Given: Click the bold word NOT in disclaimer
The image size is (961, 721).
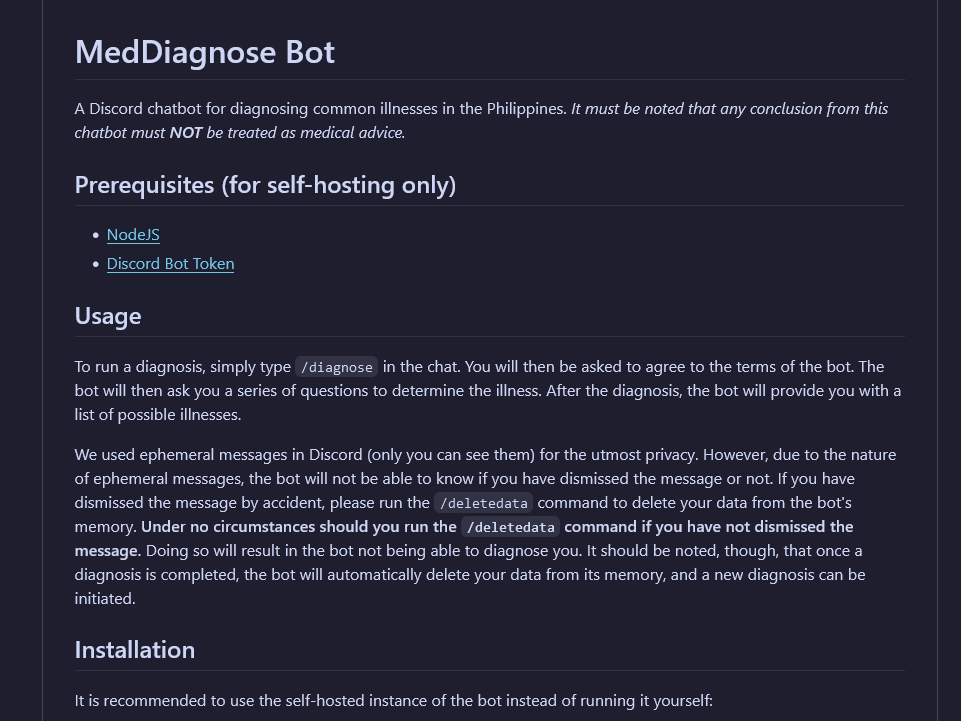Looking at the screenshot, I should click(185, 132).
